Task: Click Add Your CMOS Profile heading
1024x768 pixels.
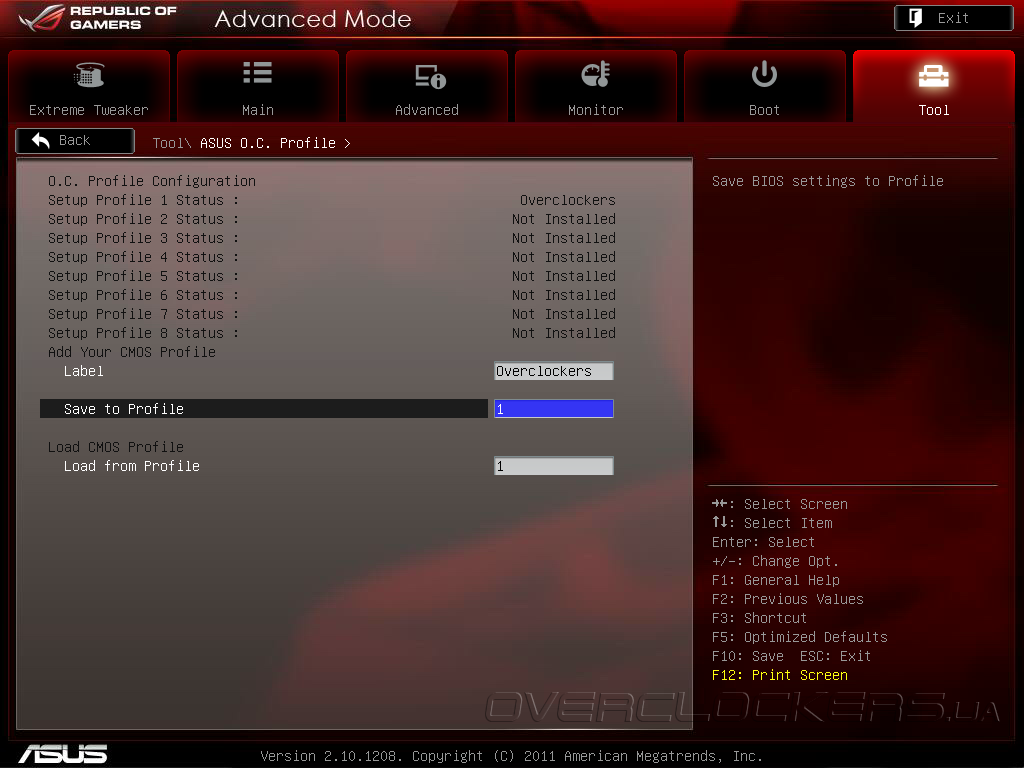Action: [132, 352]
